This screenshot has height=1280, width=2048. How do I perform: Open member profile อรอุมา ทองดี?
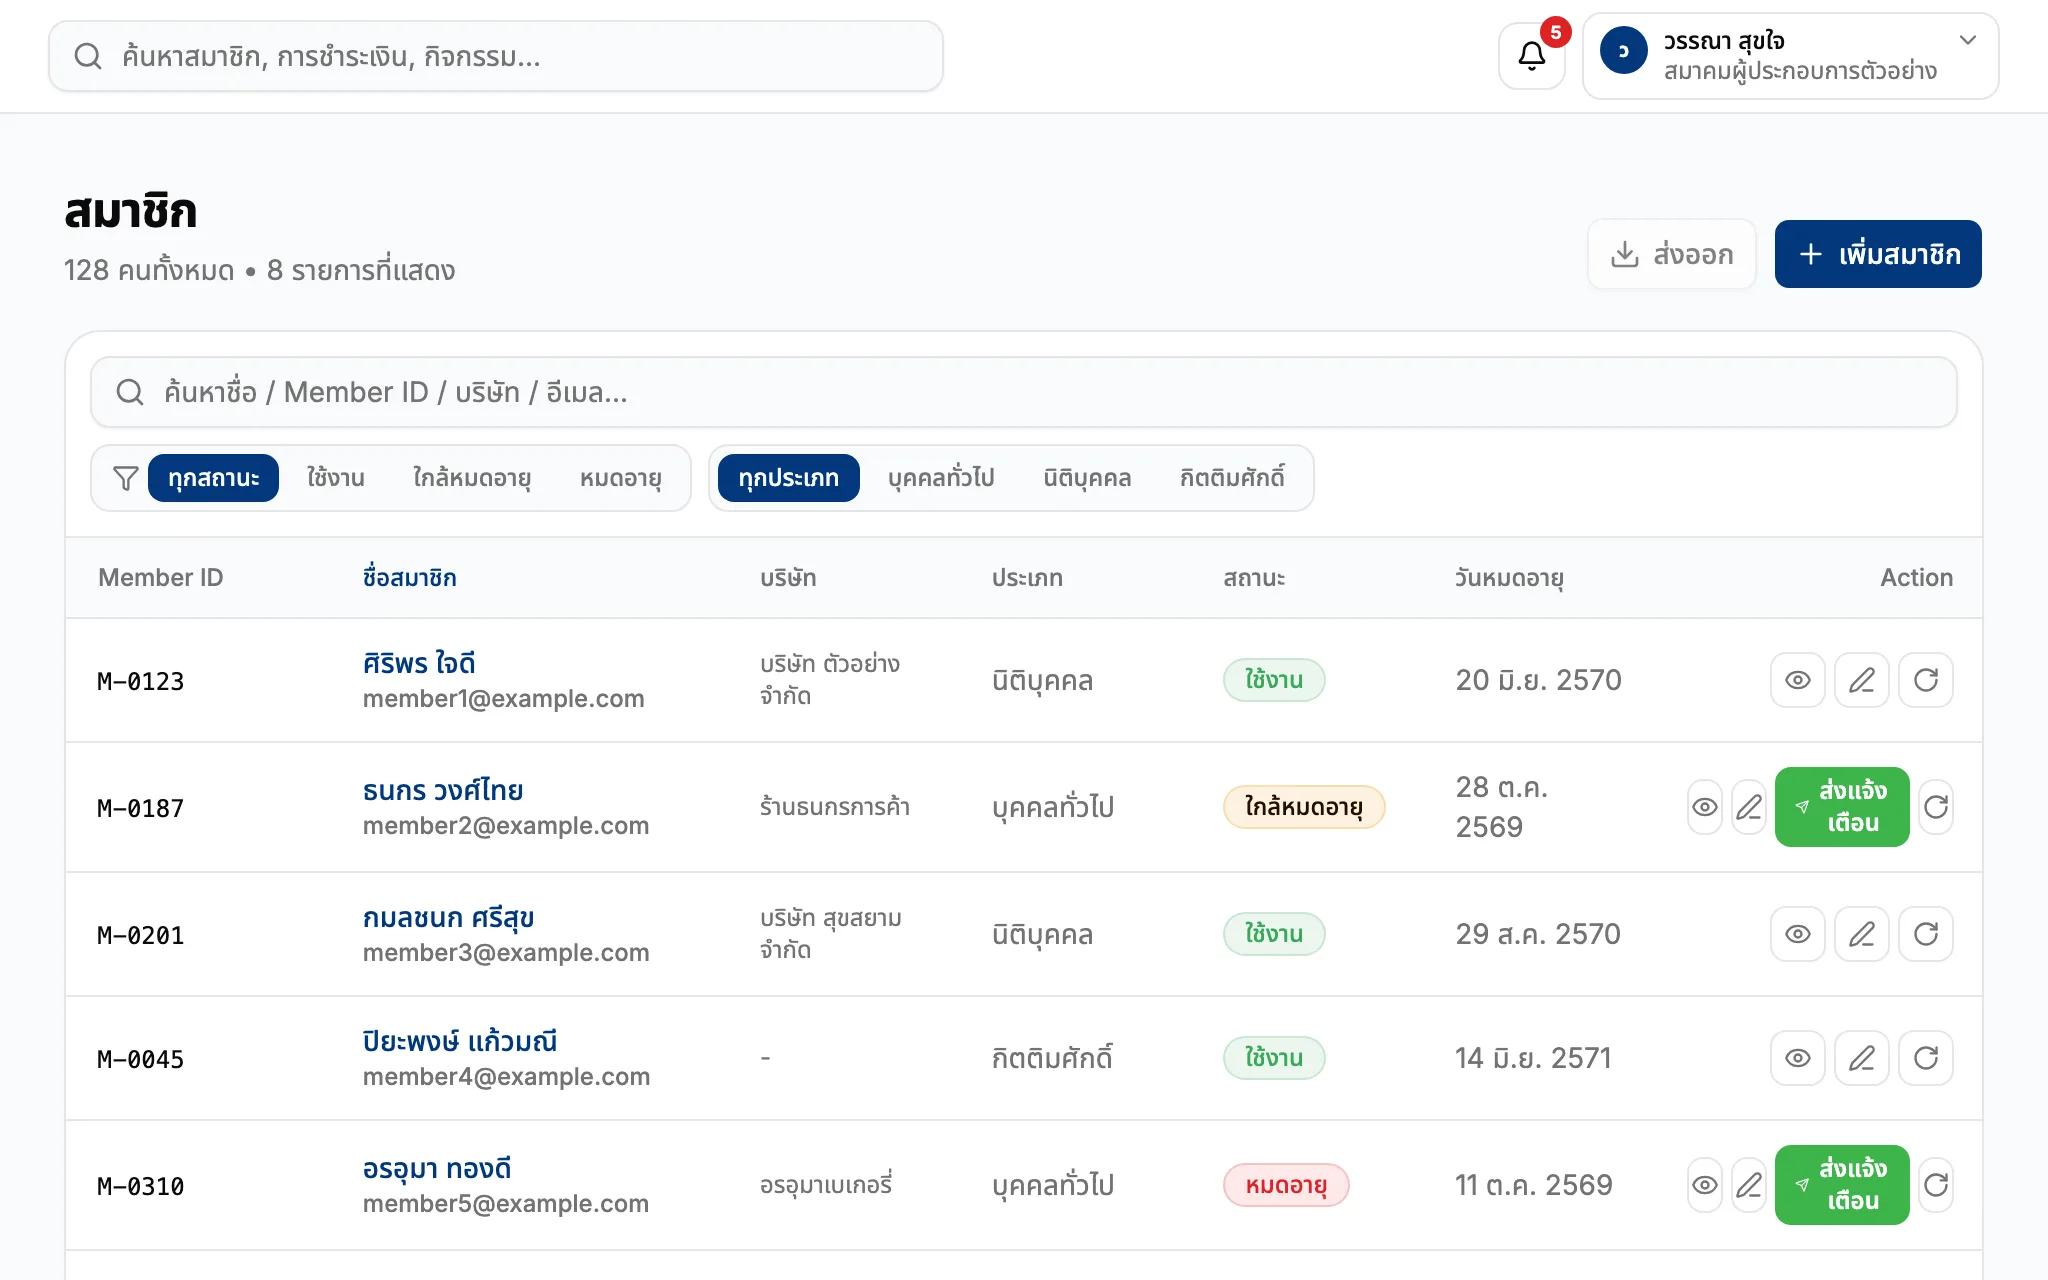point(437,1168)
